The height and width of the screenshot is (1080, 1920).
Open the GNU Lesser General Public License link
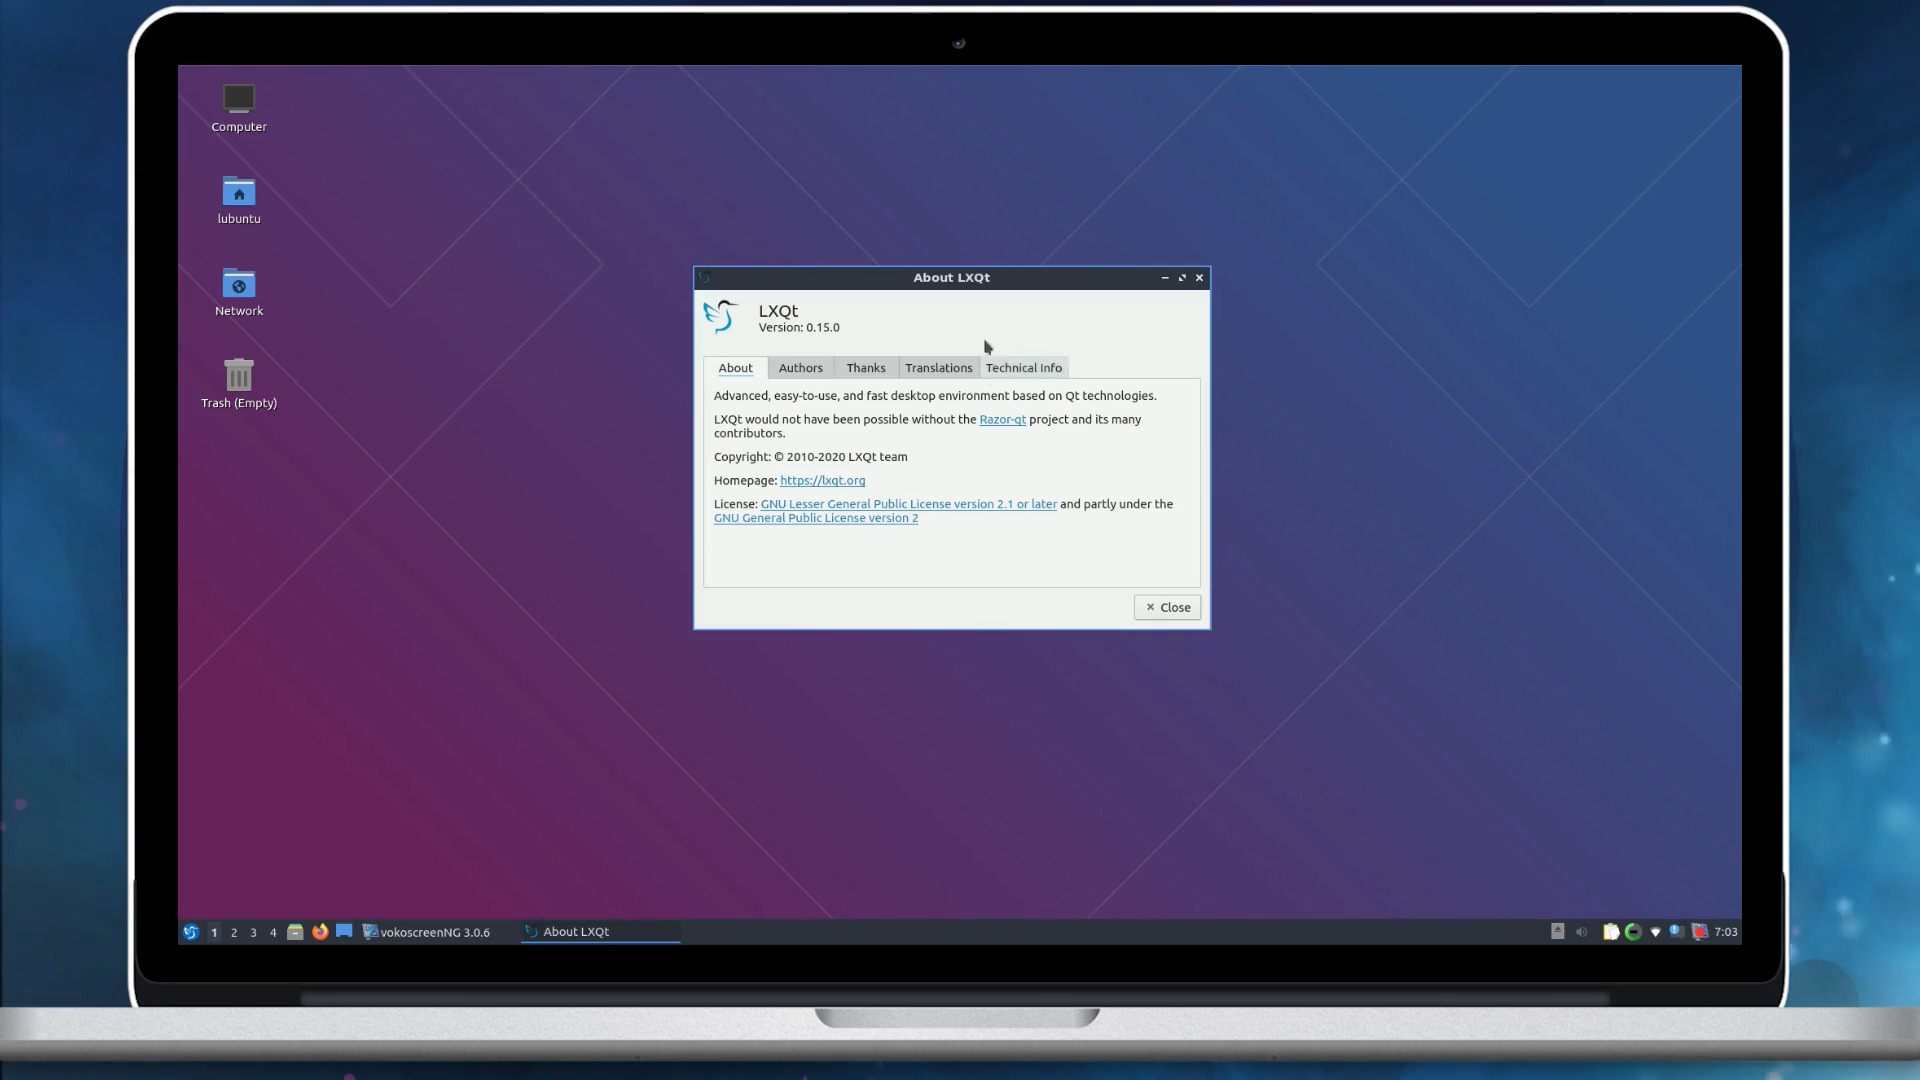908,505
